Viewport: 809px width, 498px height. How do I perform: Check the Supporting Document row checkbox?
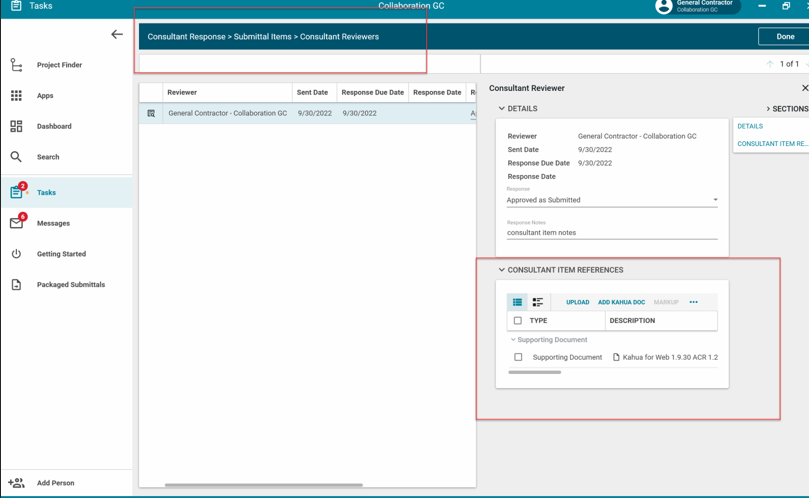[x=518, y=357]
